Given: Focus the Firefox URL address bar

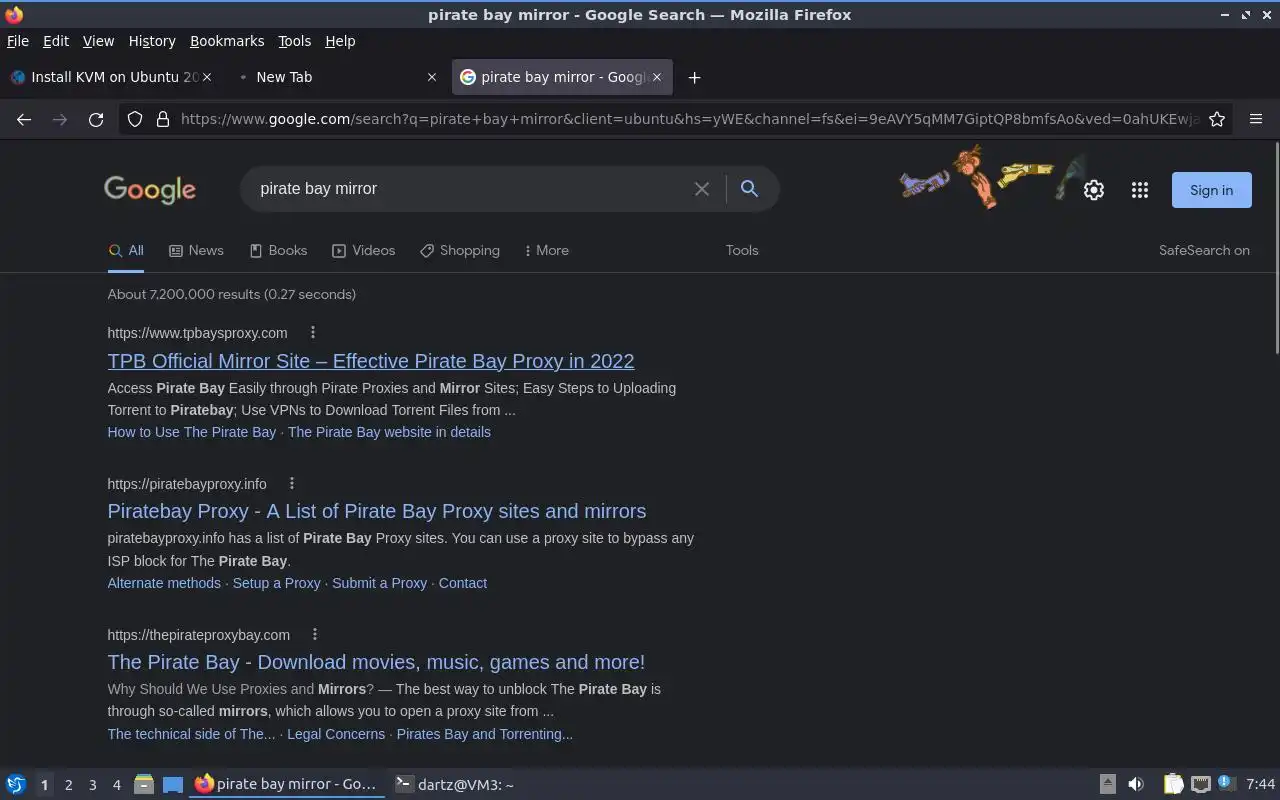Looking at the screenshot, I should [x=690, y=119].
